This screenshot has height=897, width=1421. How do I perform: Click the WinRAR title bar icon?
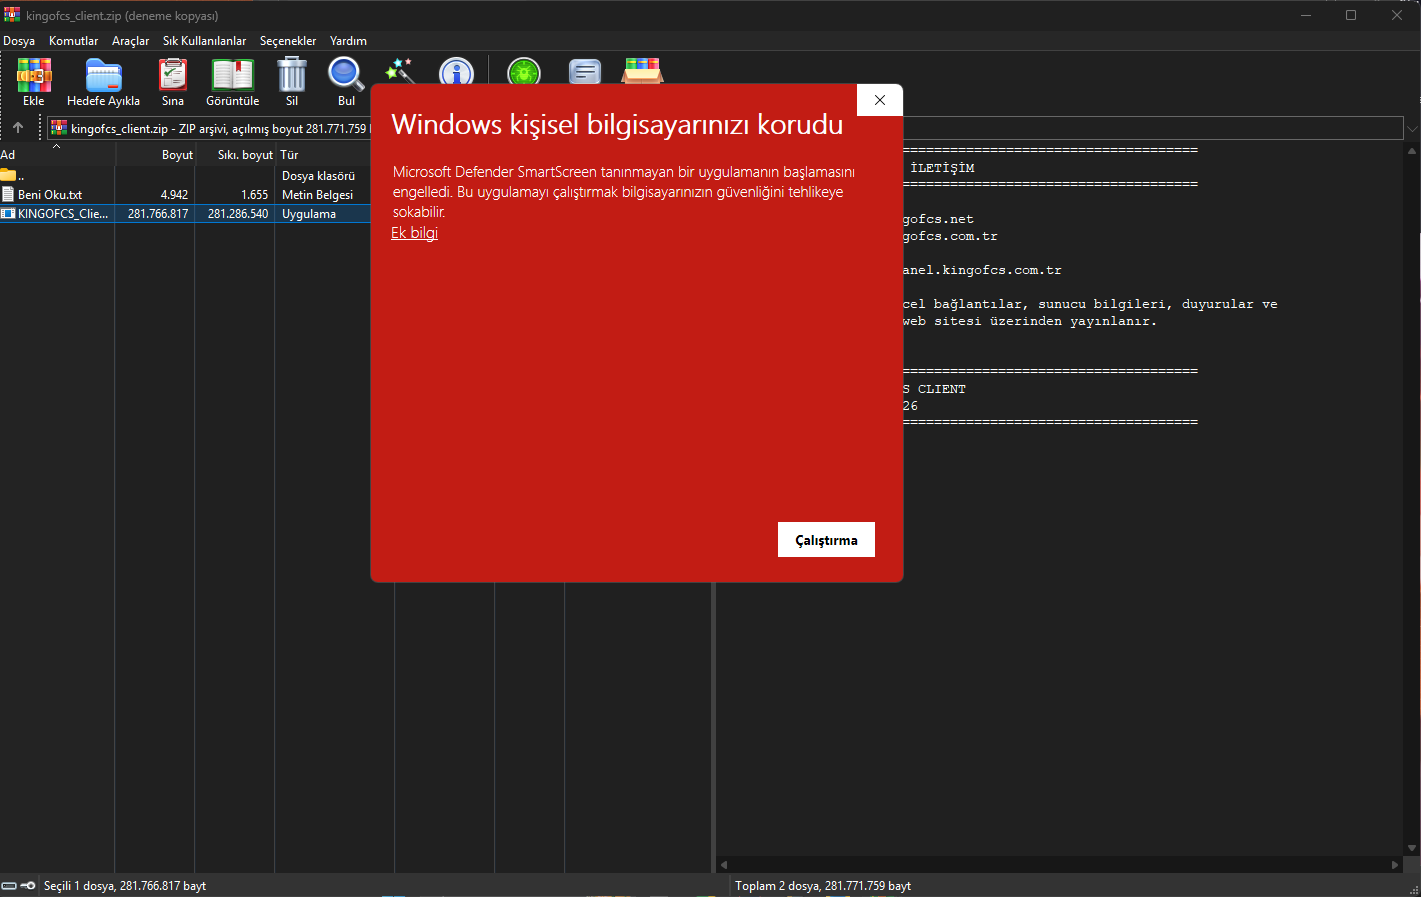(12, 15)
